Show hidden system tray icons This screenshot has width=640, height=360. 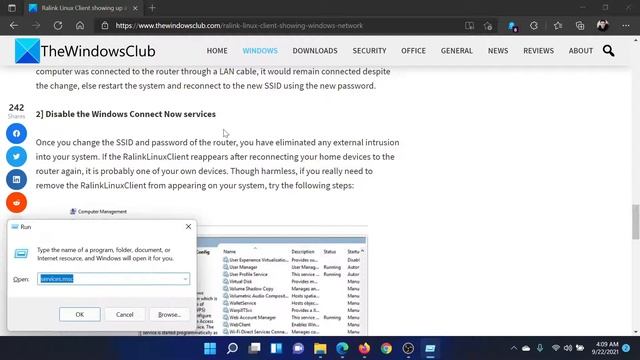pyautogui.click(x=514, y=348)
